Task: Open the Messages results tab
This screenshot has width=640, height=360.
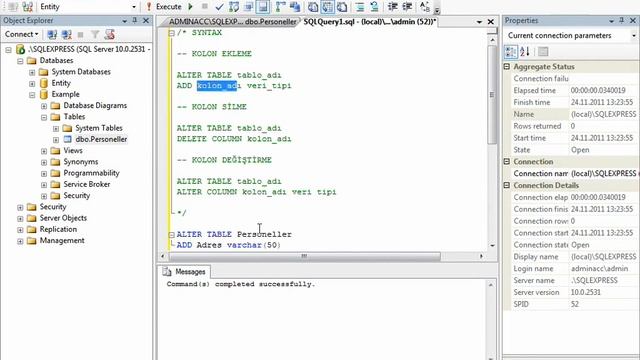Action: (x=184, y=271)
